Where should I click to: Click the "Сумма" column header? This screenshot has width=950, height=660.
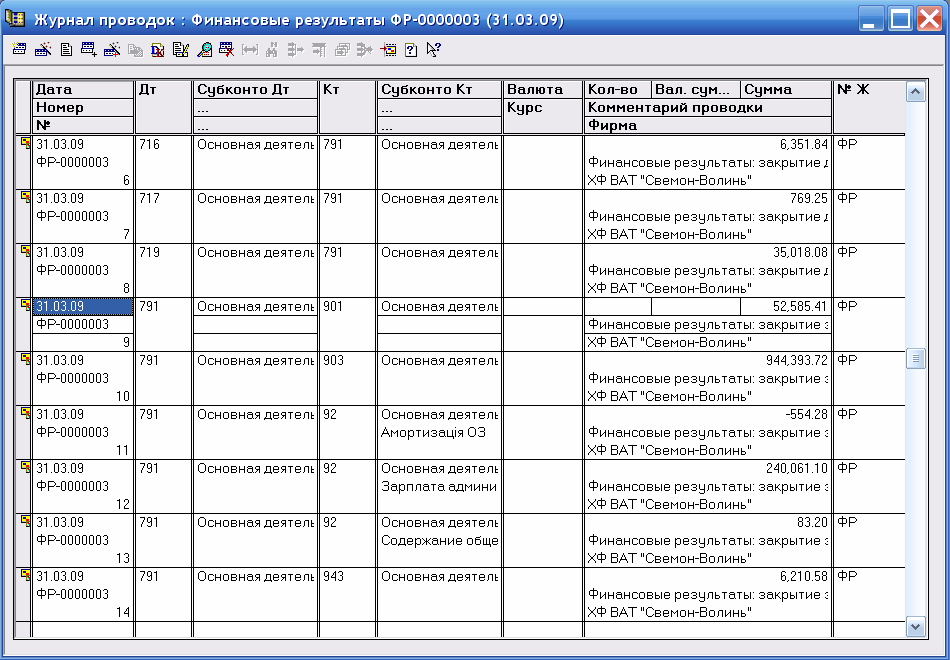point(785,89)
